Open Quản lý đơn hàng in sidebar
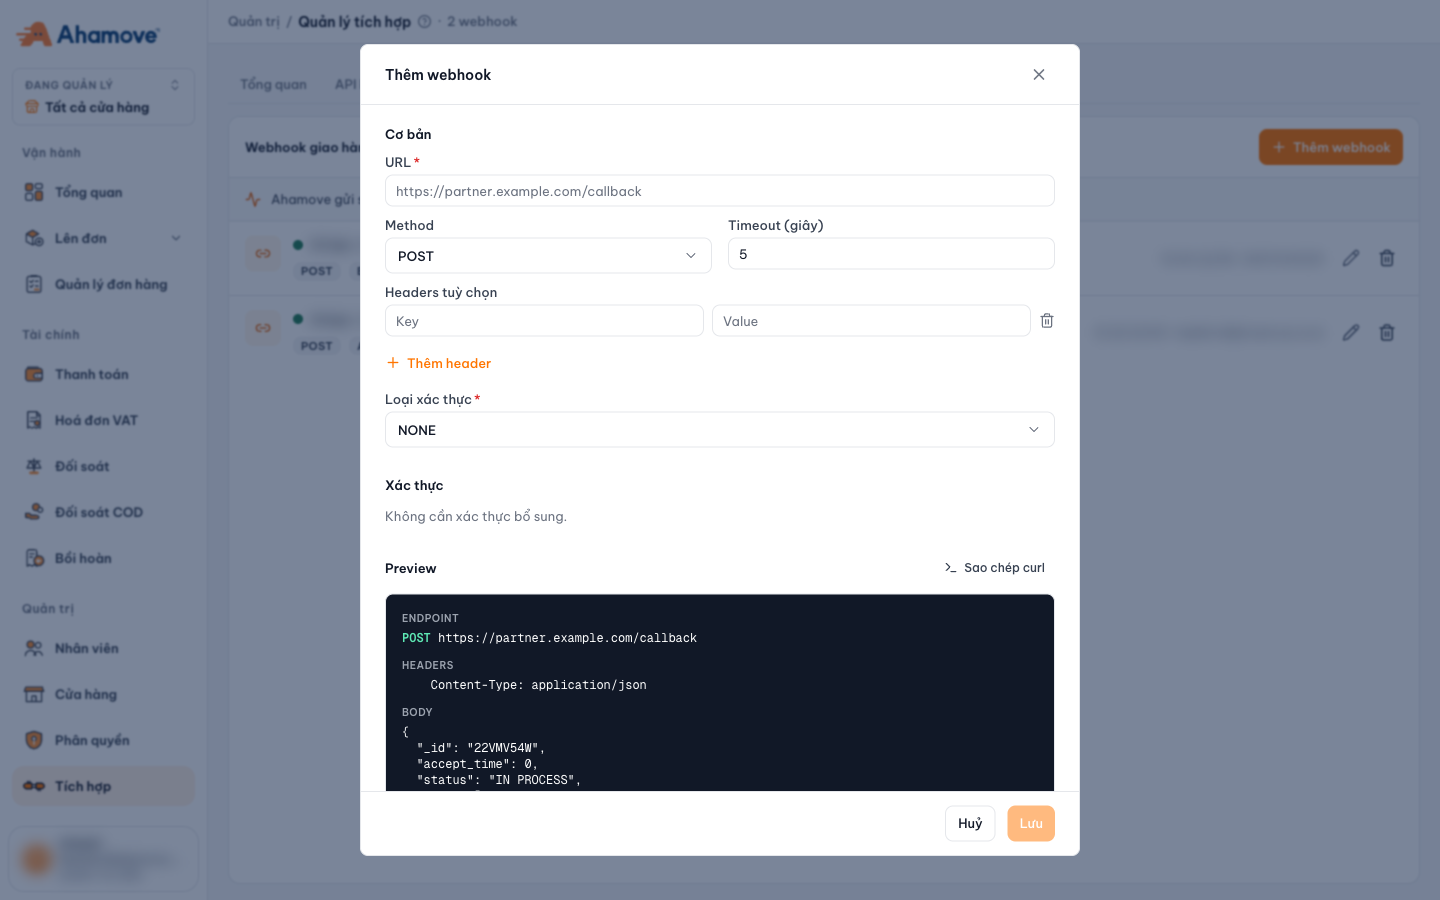 tap(103, 284)
